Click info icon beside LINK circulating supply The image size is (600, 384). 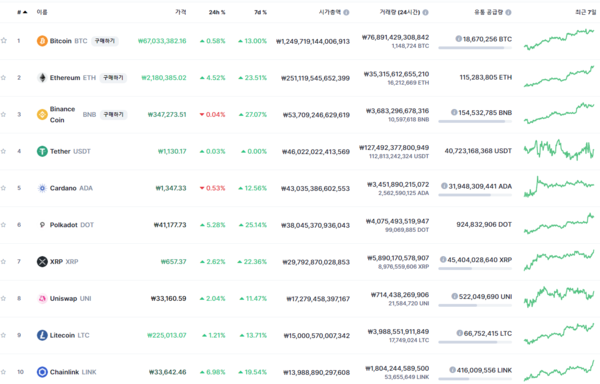click(x=452, y=370)
